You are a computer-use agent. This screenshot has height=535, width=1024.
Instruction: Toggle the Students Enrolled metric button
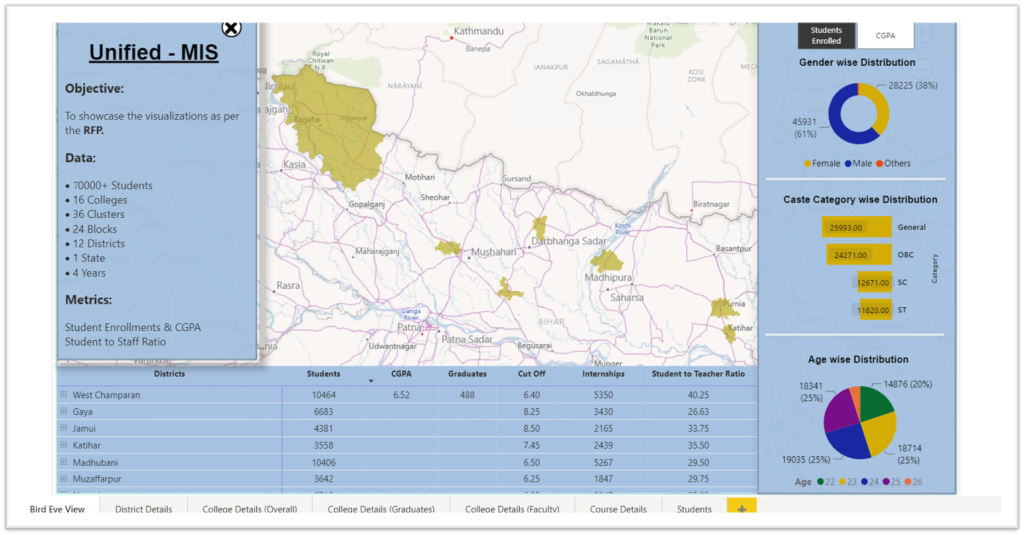[x=826, y=35]
